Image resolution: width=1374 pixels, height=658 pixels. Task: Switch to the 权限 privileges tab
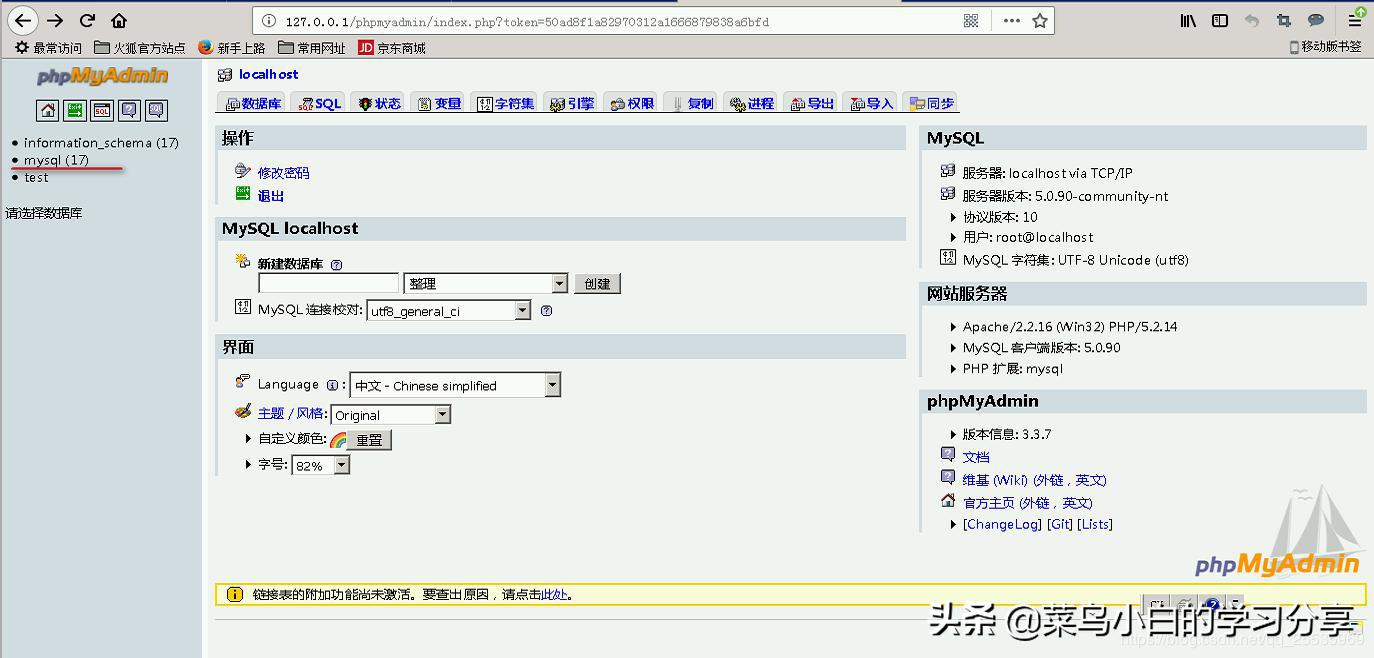632,103
